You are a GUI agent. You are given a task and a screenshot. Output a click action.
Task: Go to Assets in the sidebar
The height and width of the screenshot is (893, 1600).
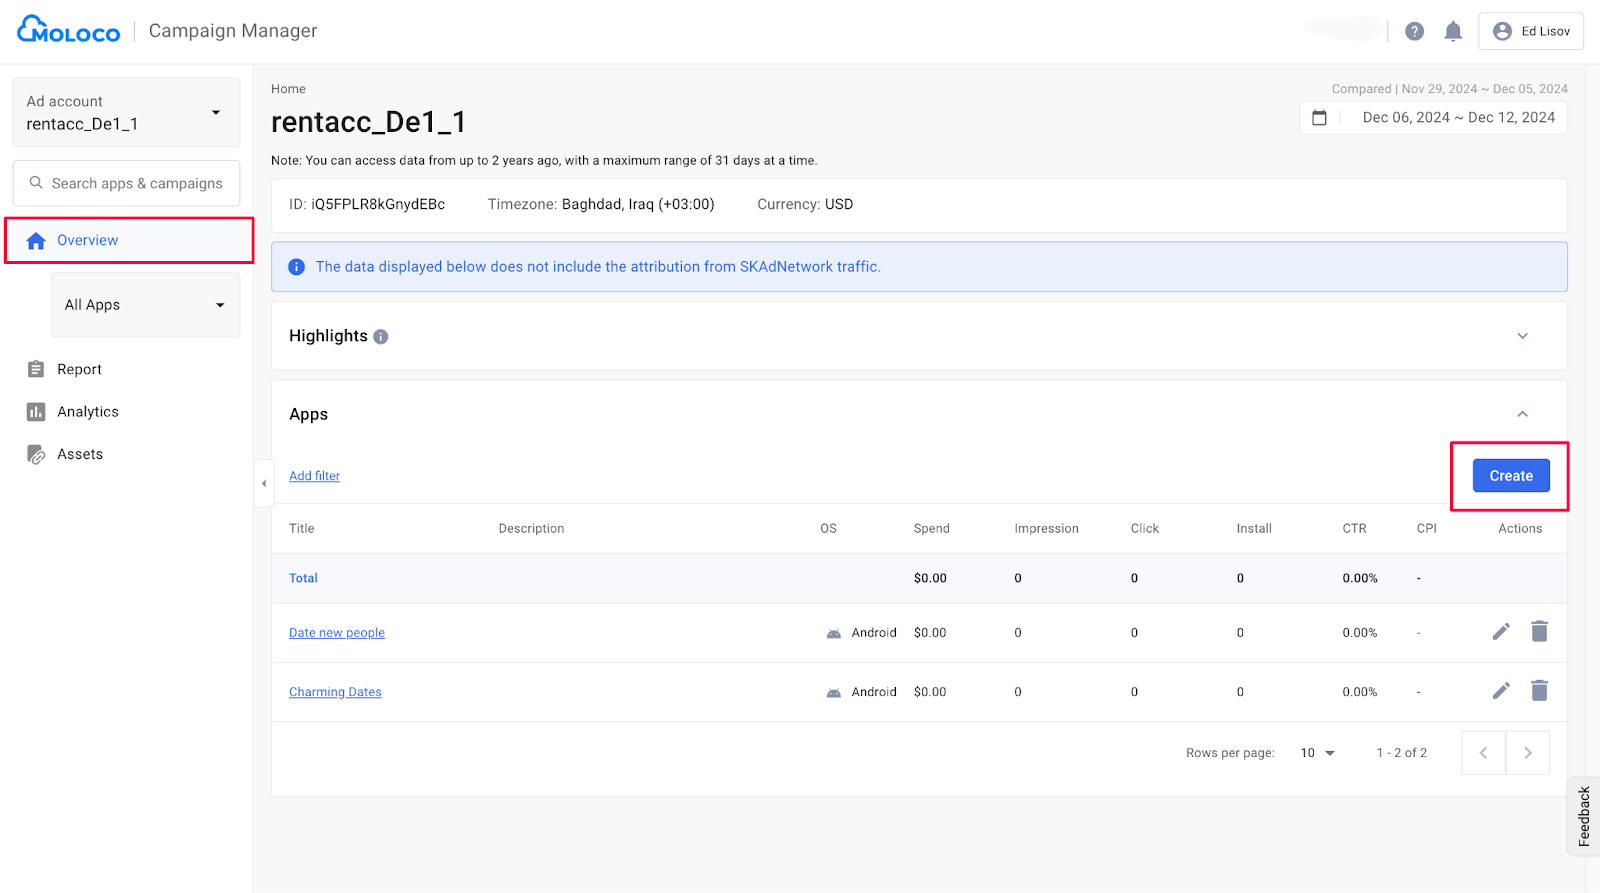click(80, 454)
